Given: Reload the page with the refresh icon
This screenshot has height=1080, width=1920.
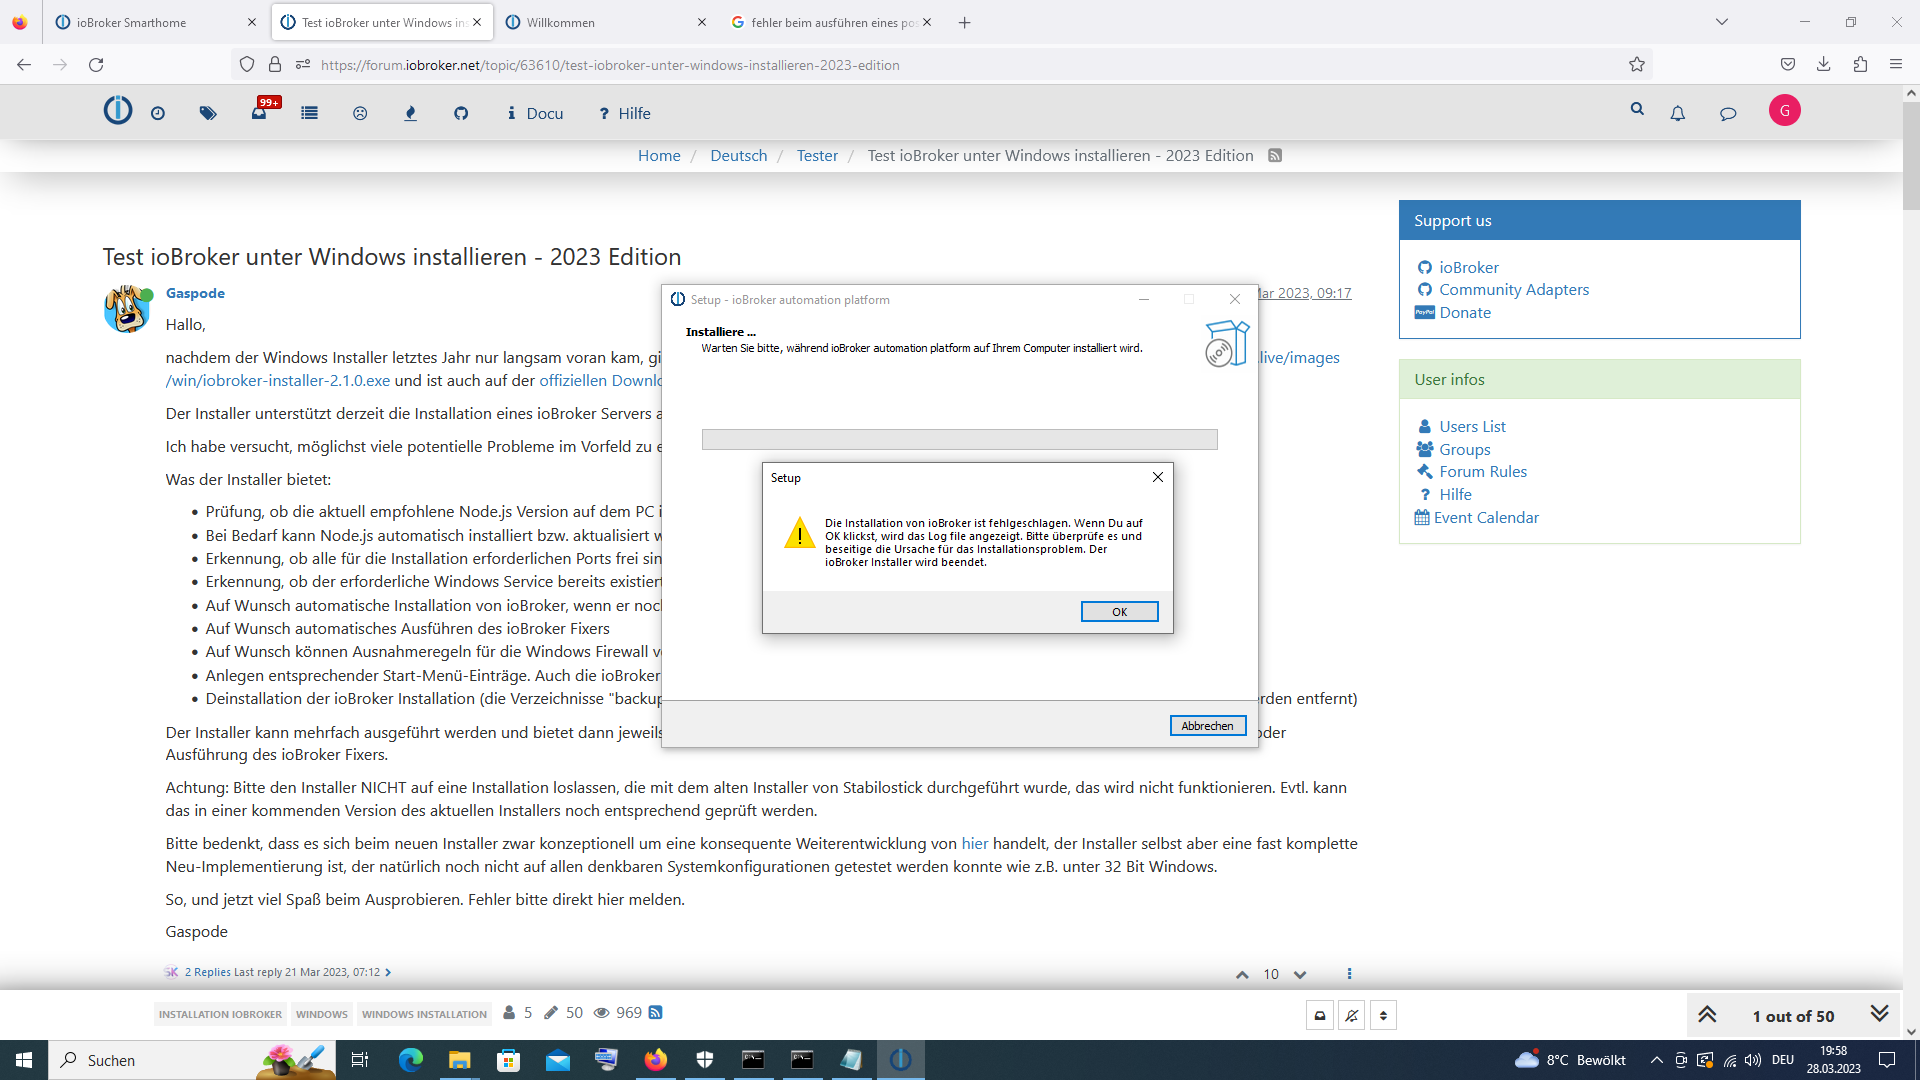Looking at the screenshot, I should tap(96, 65).
